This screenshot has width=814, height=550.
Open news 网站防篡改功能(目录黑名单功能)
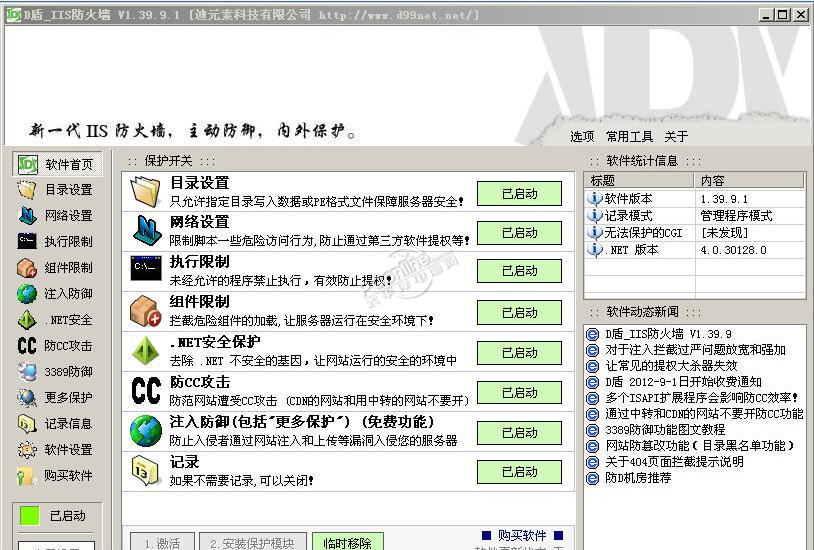(700, 446)
